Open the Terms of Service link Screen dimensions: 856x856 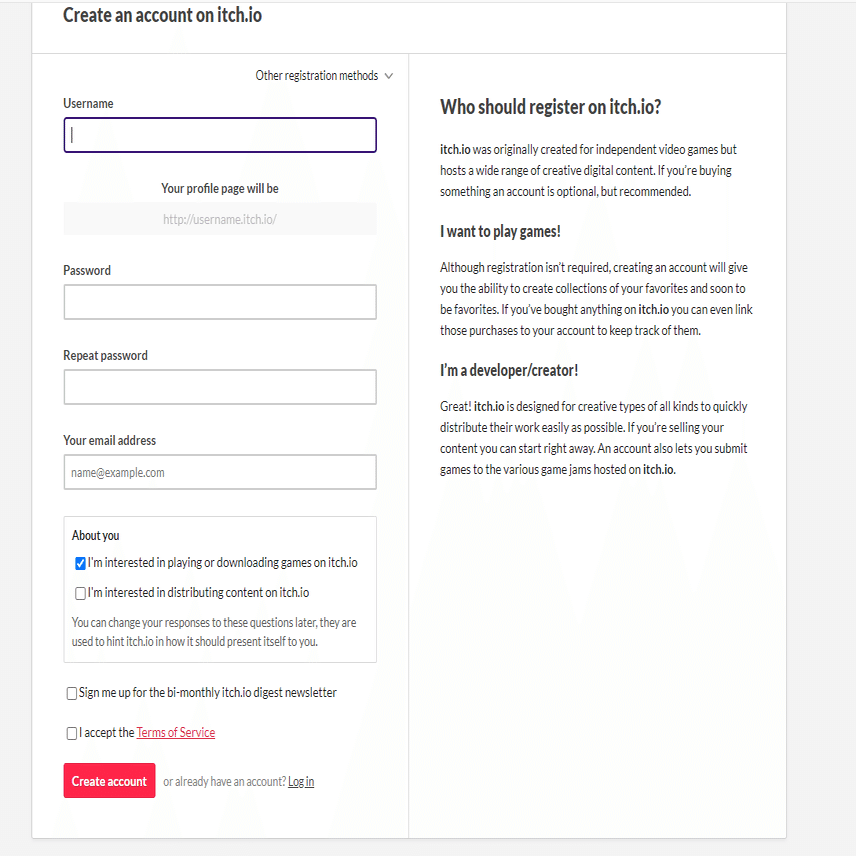pyautogui.click(x=176, y=733)
